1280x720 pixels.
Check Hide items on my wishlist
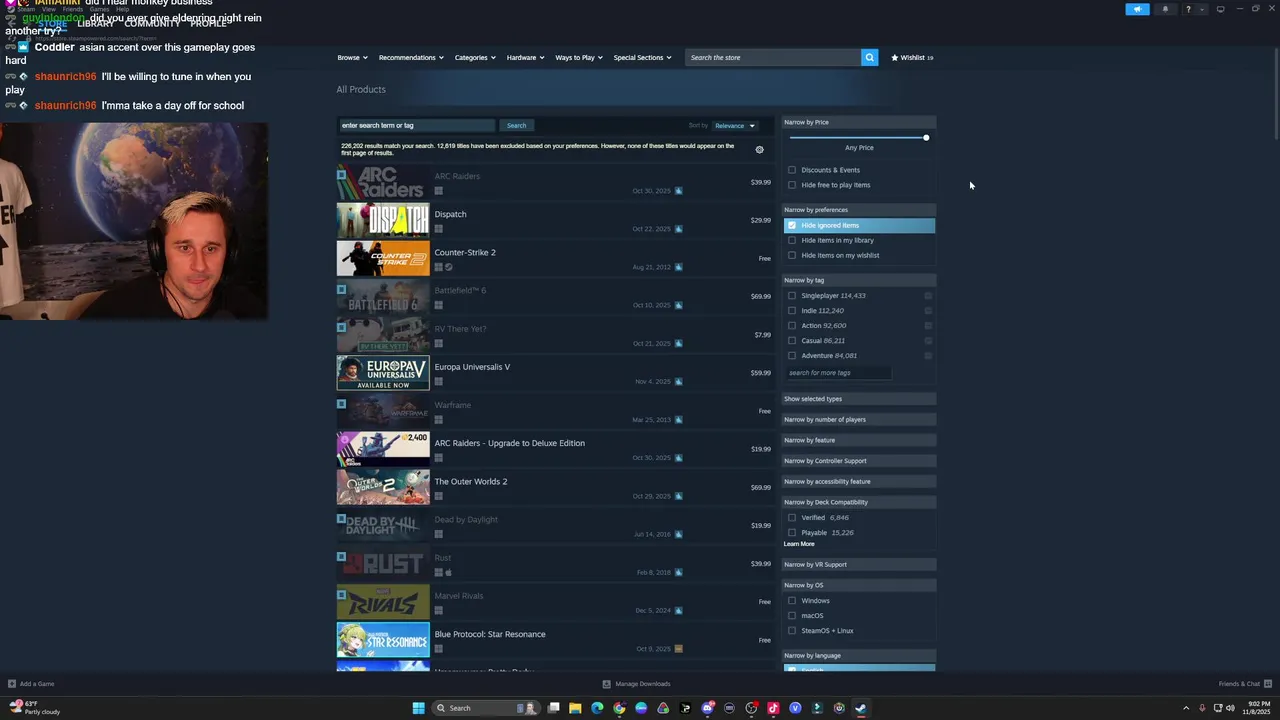pos(792,255)
